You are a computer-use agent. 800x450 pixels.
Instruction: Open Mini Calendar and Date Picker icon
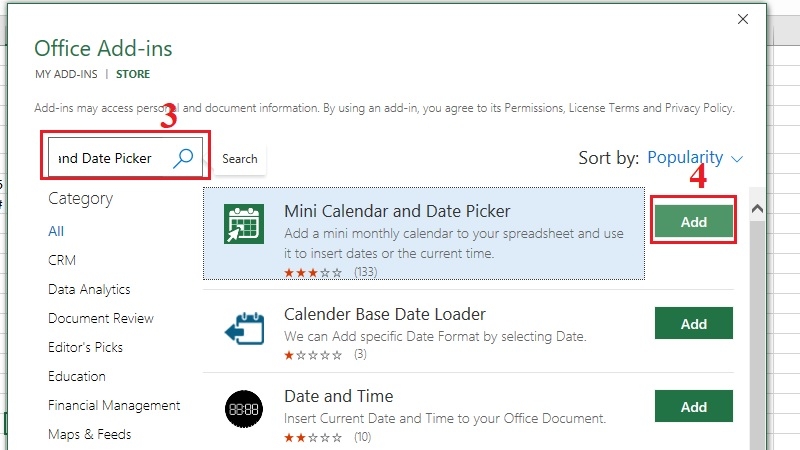tap(244, 224)
